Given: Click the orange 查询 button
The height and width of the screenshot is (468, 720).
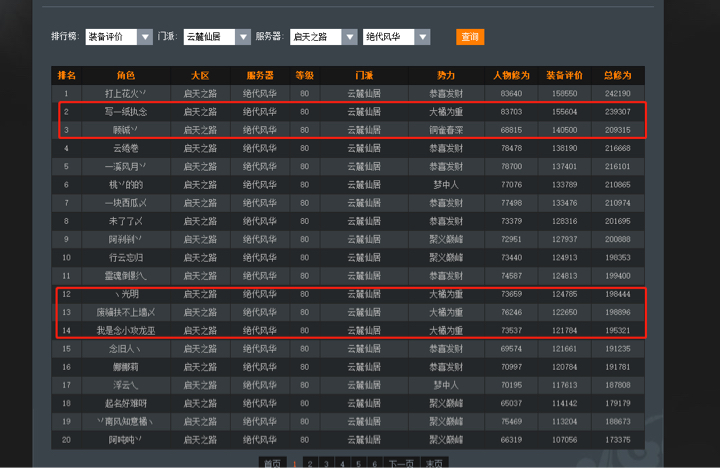Looking at the screenshot, I should [470, 37].
